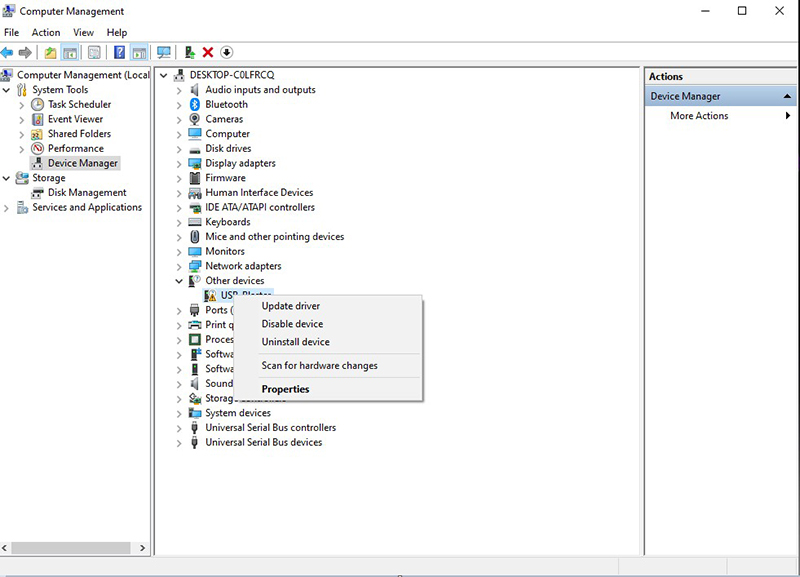Open More Actions in Actions pane
This screenshot has width=800, height=577.
pos(699,116)
